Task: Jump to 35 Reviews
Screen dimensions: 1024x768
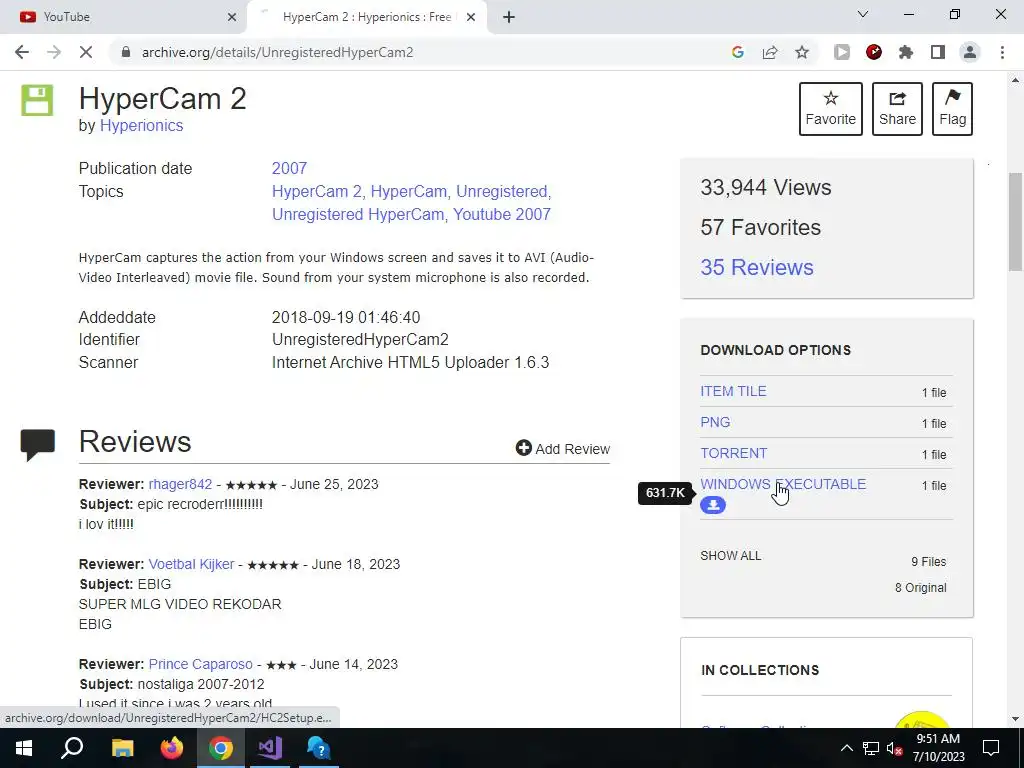Action: click(x=757, y=267)
